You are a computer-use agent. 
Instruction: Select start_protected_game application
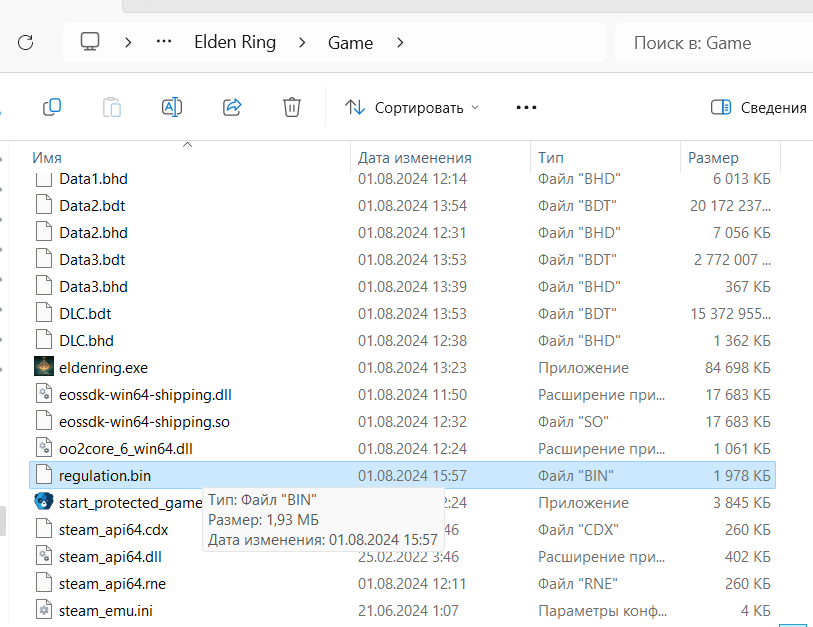click(x=130, y=503)
